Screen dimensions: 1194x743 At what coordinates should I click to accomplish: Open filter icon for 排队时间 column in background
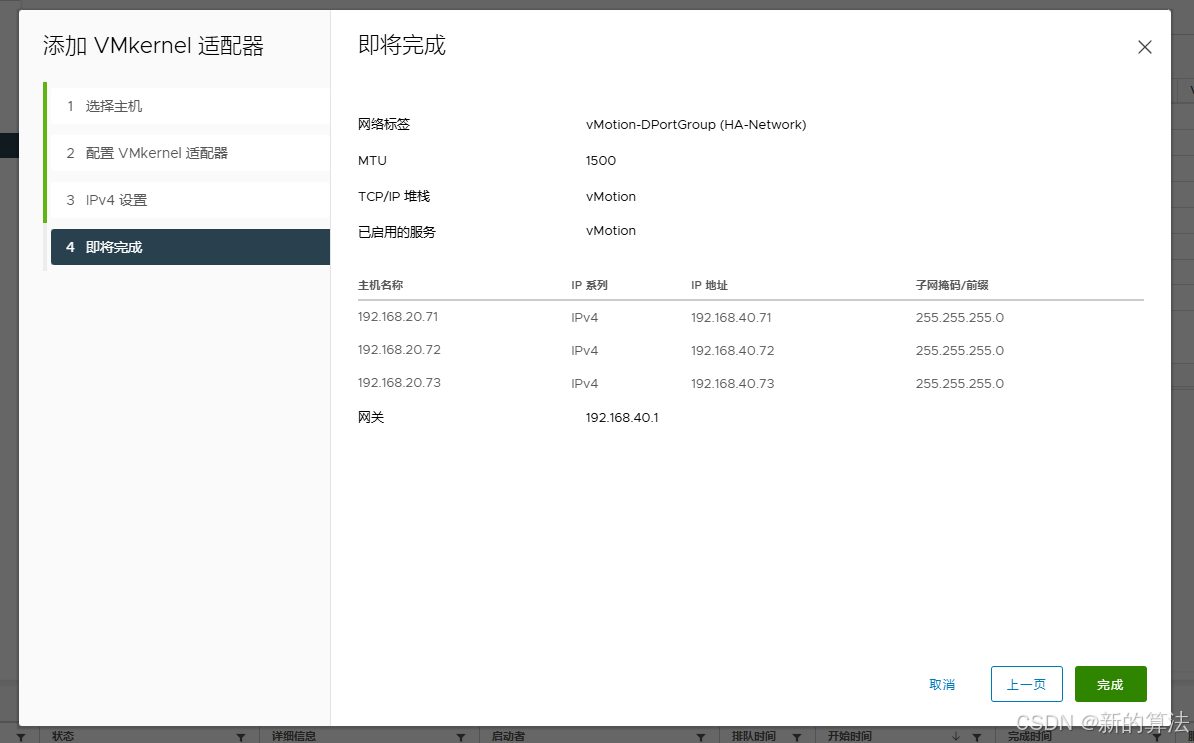[797, 737]
